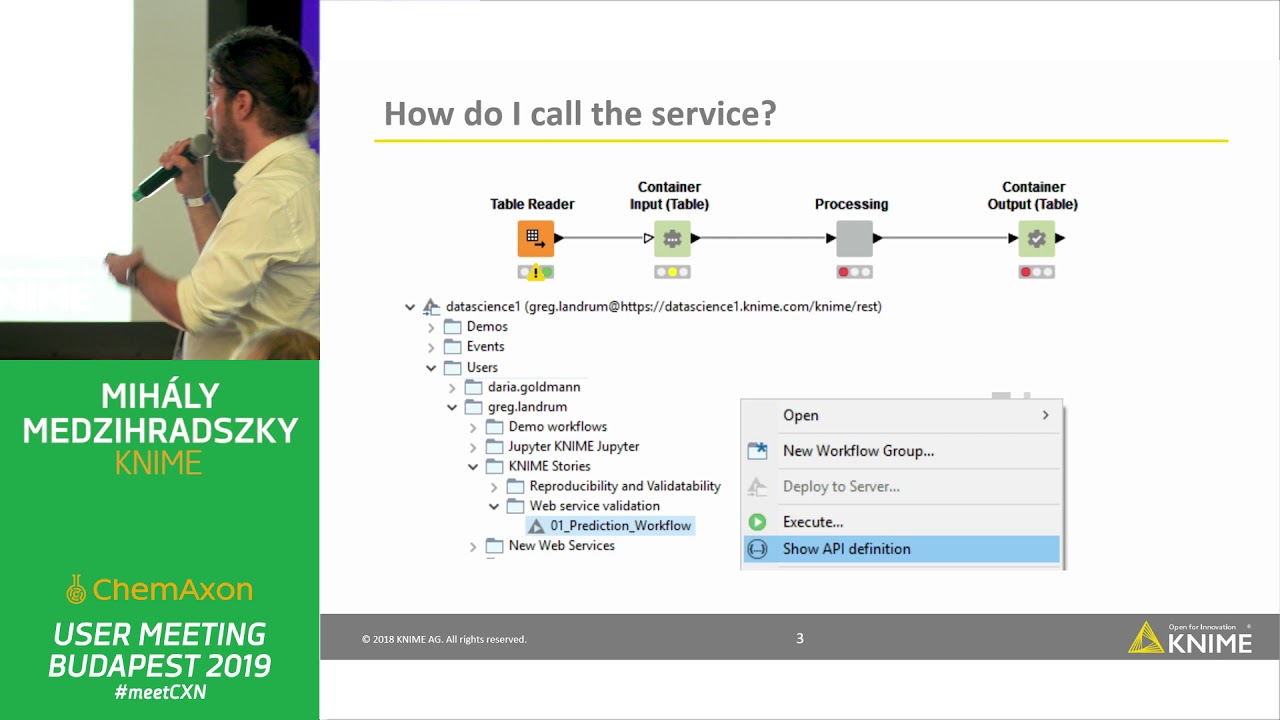This screenshot has height=720, width=1280.
Task: Click the greg.landrum folder icon
Action: (x=473, y=407)
